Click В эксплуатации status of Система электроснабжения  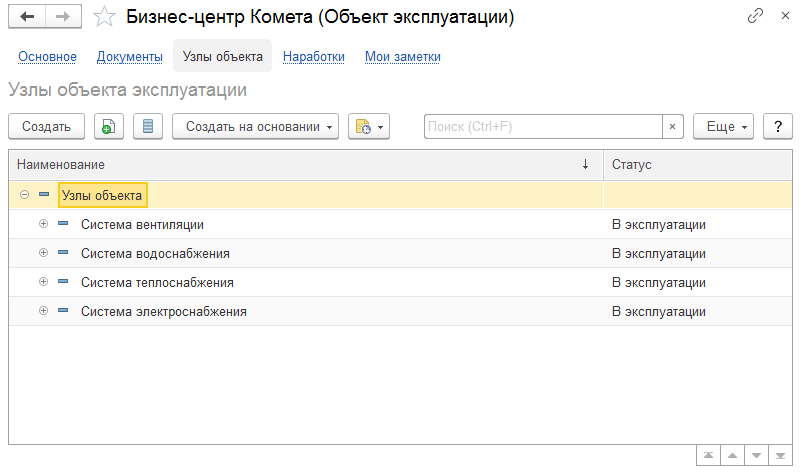click(658, 311)
